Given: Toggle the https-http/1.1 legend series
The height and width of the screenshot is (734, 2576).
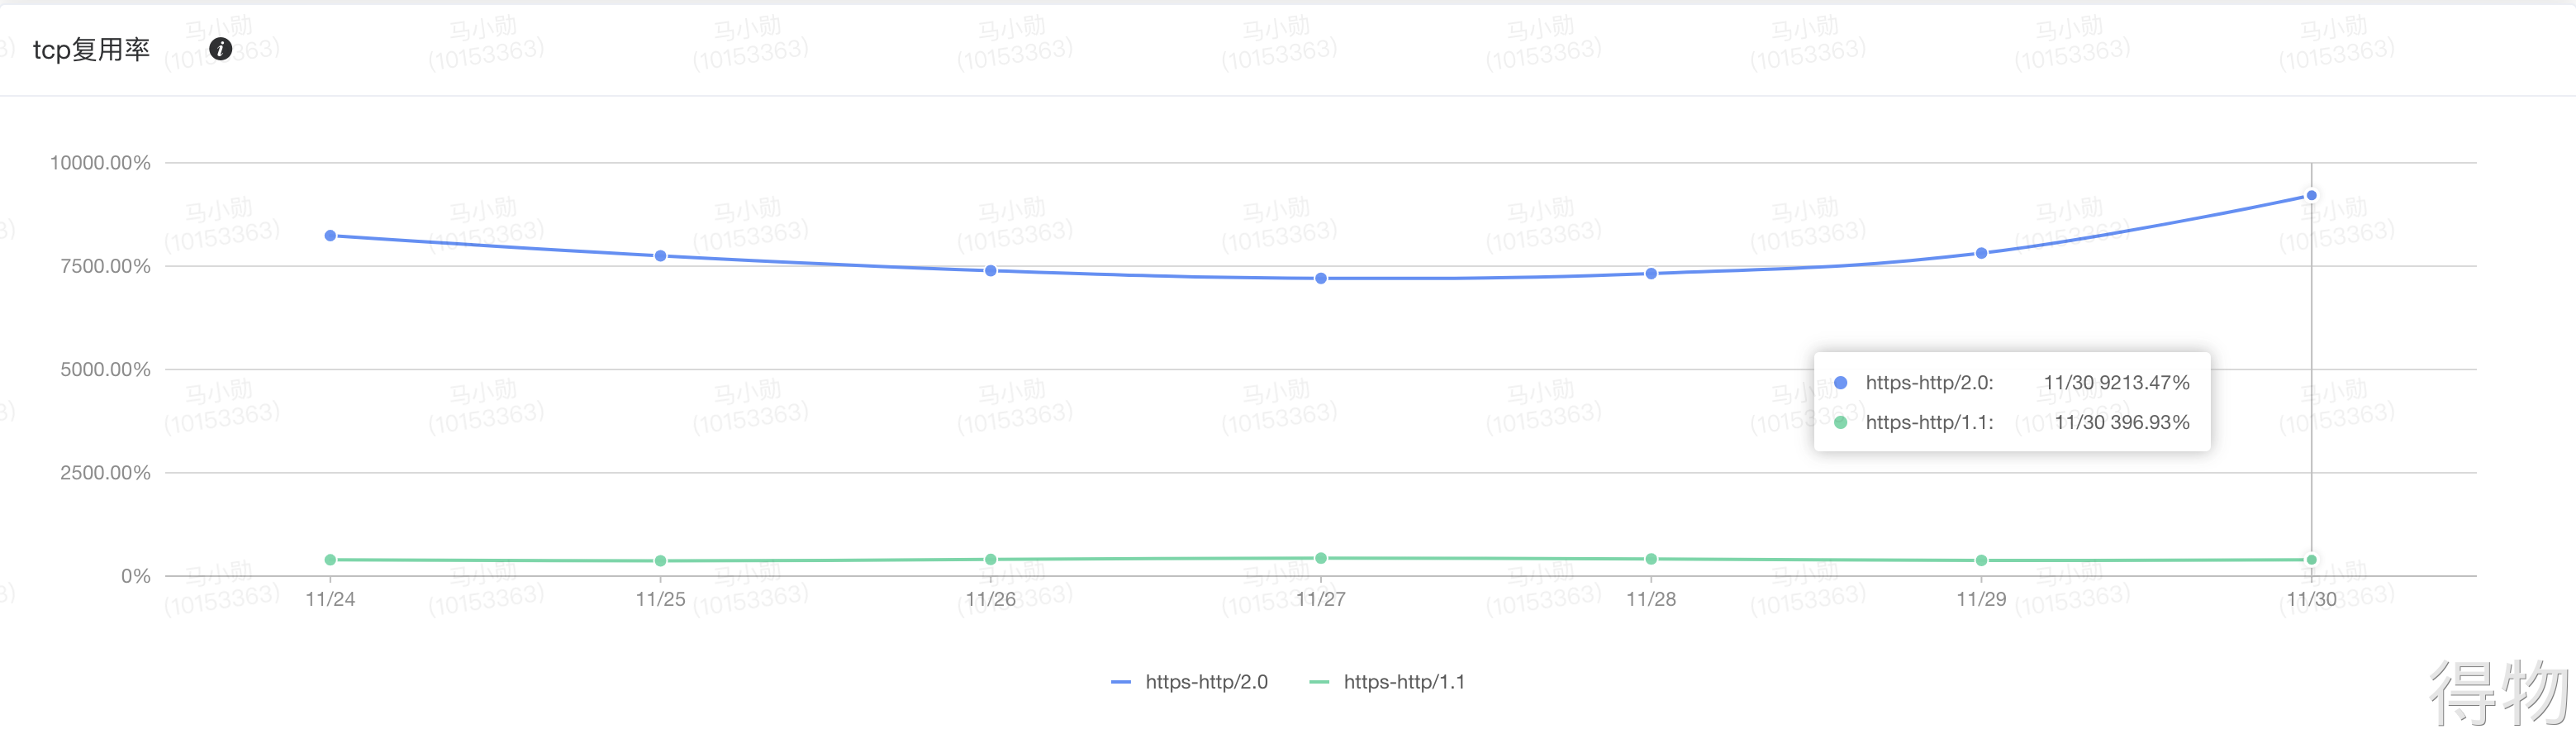Looking at the screenshot, I should click(x=1388, y=682).
